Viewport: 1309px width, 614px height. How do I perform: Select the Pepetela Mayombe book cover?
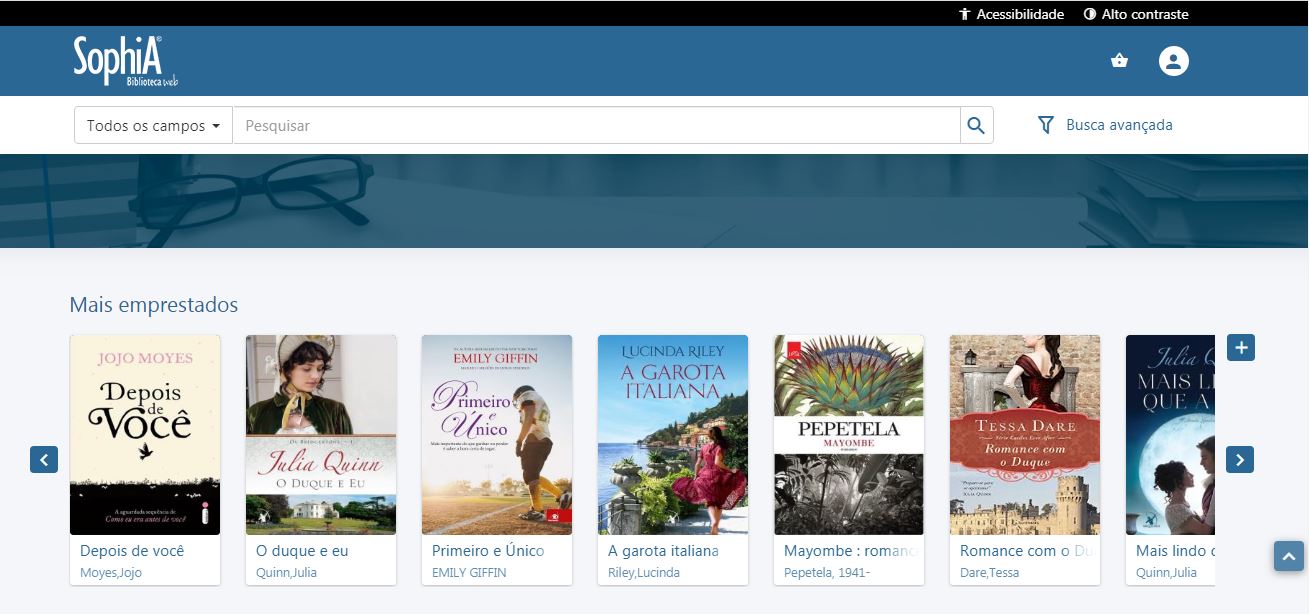point(849,434)
